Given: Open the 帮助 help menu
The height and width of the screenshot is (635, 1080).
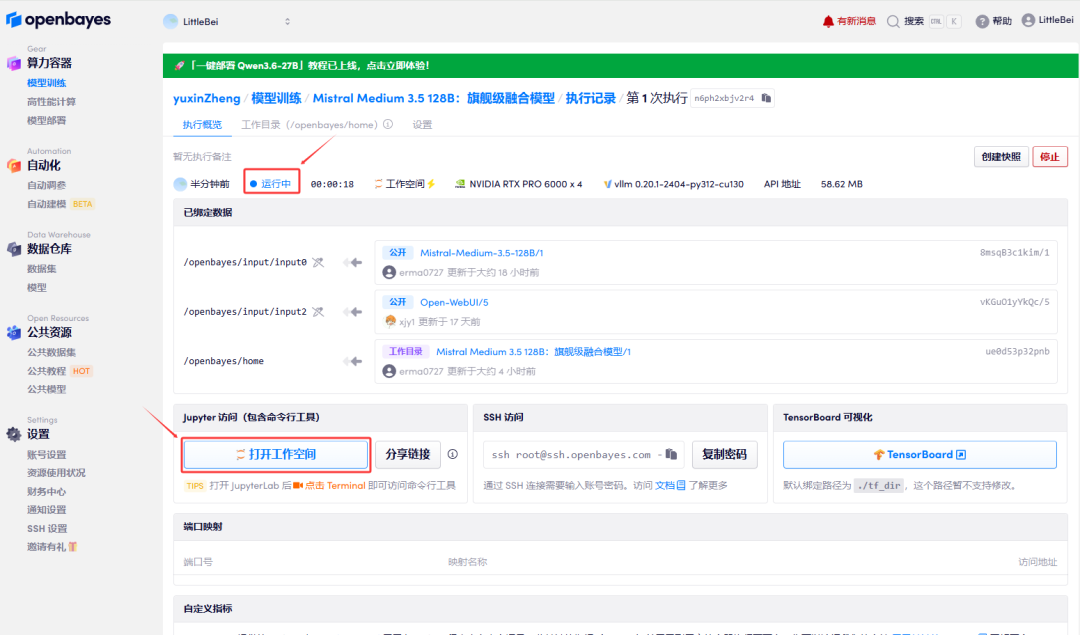Looking at the screenshot, I should (993, 21).
